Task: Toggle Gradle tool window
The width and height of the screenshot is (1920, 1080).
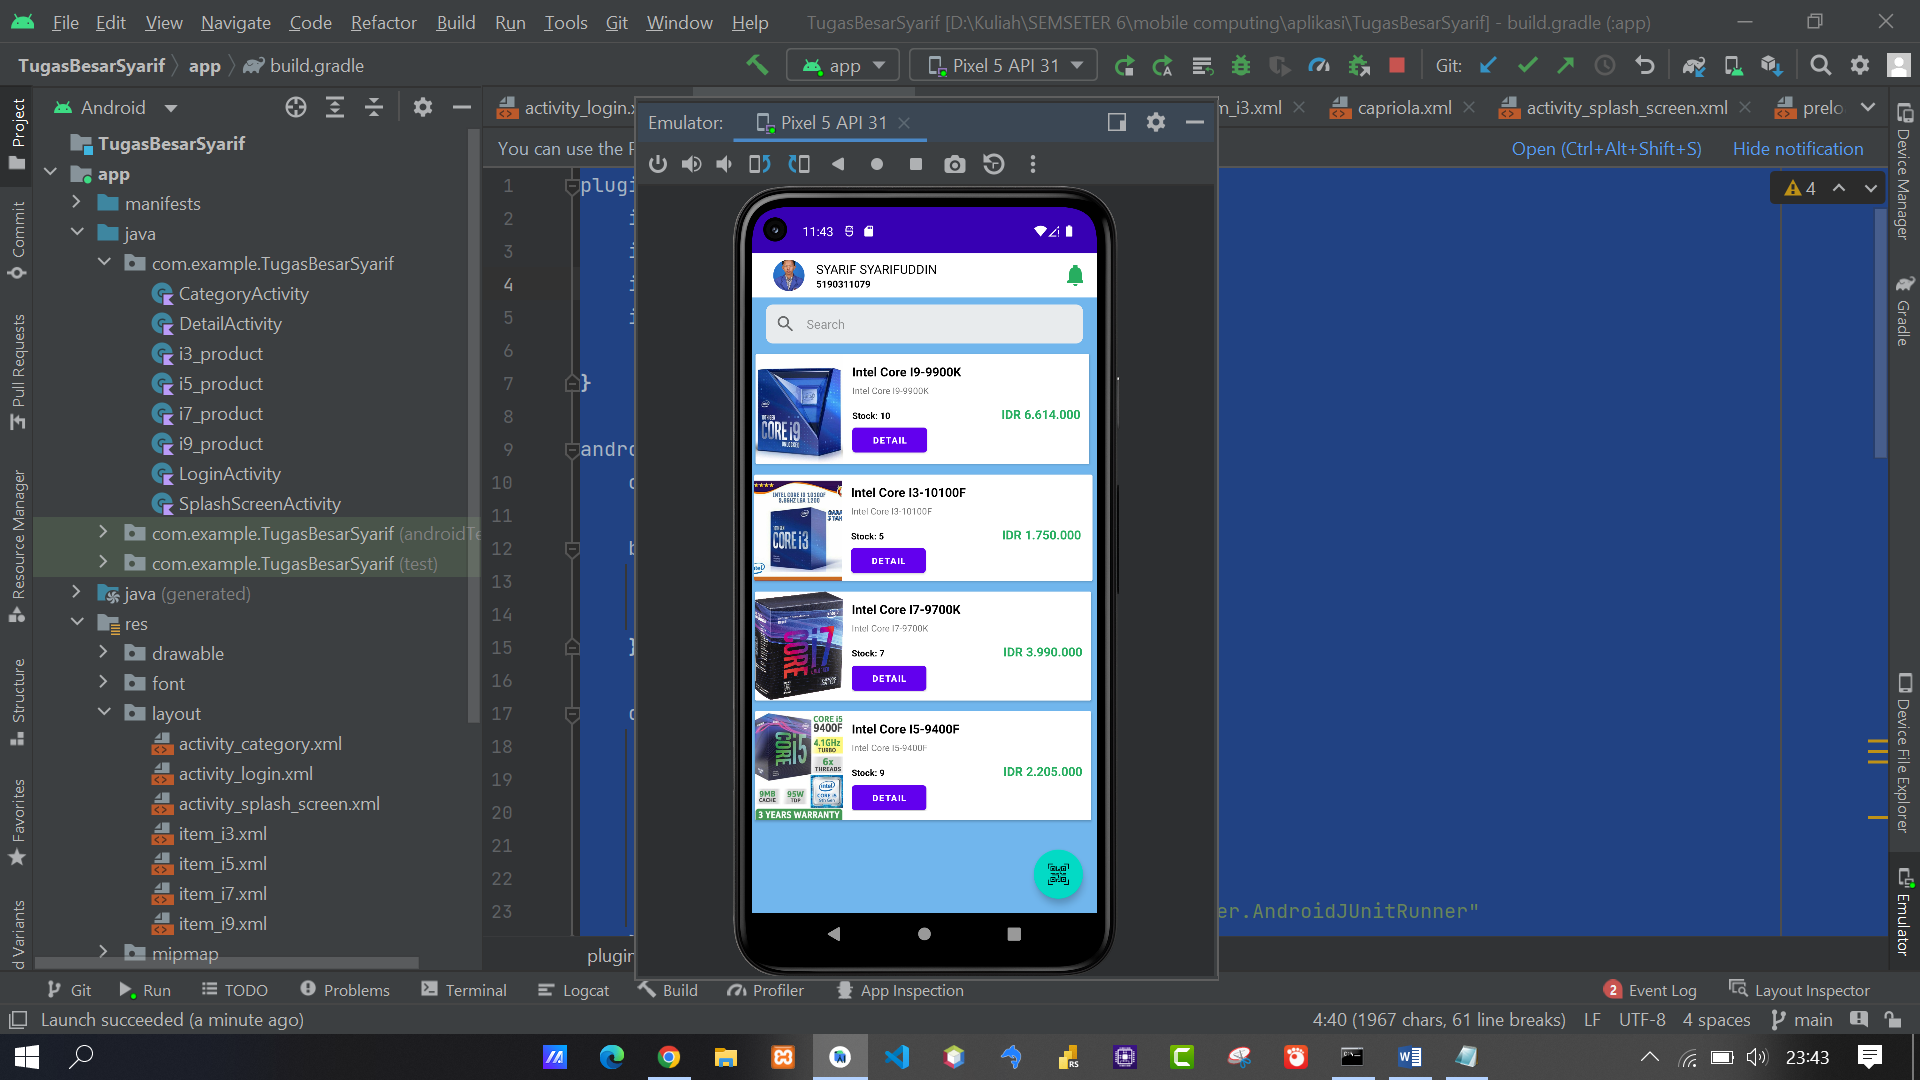Action: (1903, 312)
